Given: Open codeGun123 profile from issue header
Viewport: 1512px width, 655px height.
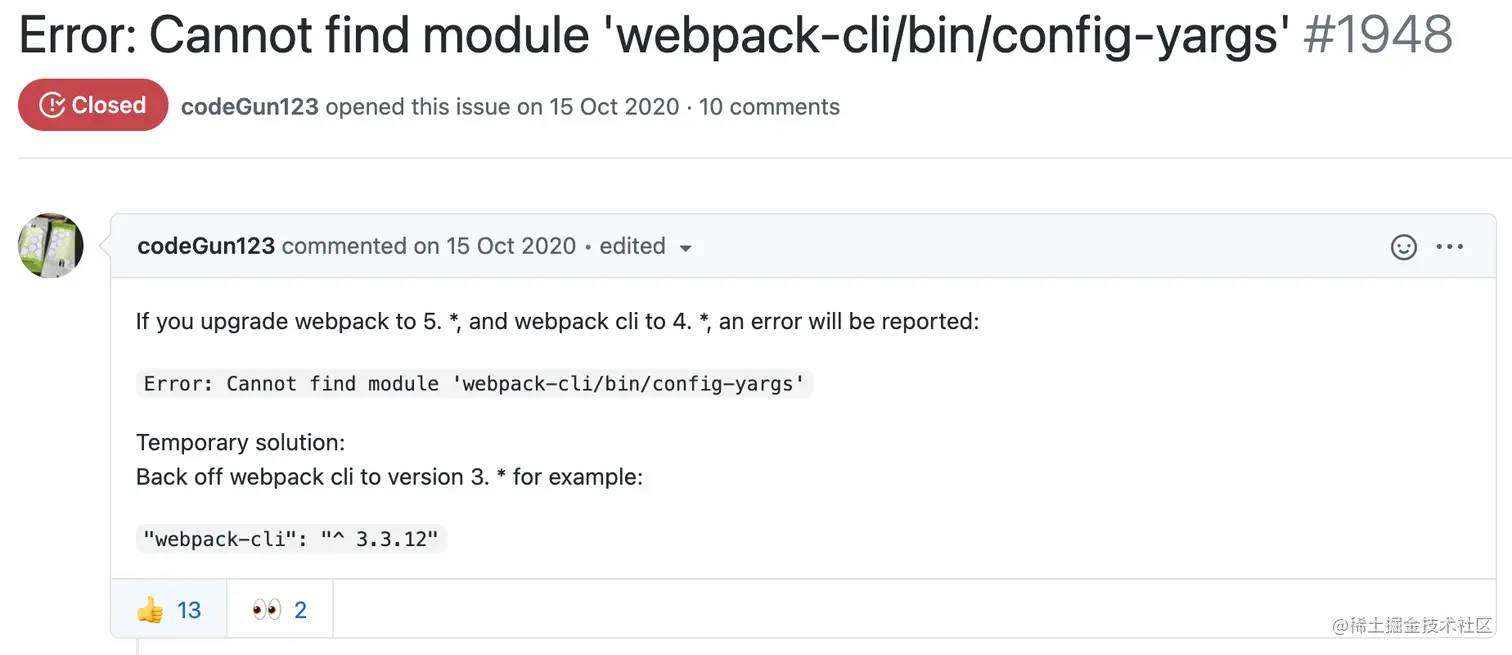Looking at the screenshot, I should pos(249,107).
